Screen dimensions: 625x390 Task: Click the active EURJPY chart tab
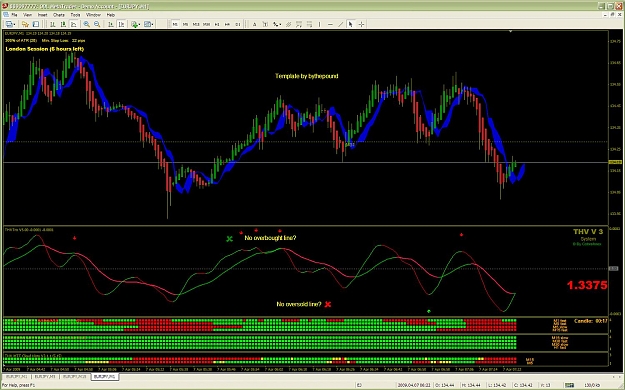[x=104, y=376]
